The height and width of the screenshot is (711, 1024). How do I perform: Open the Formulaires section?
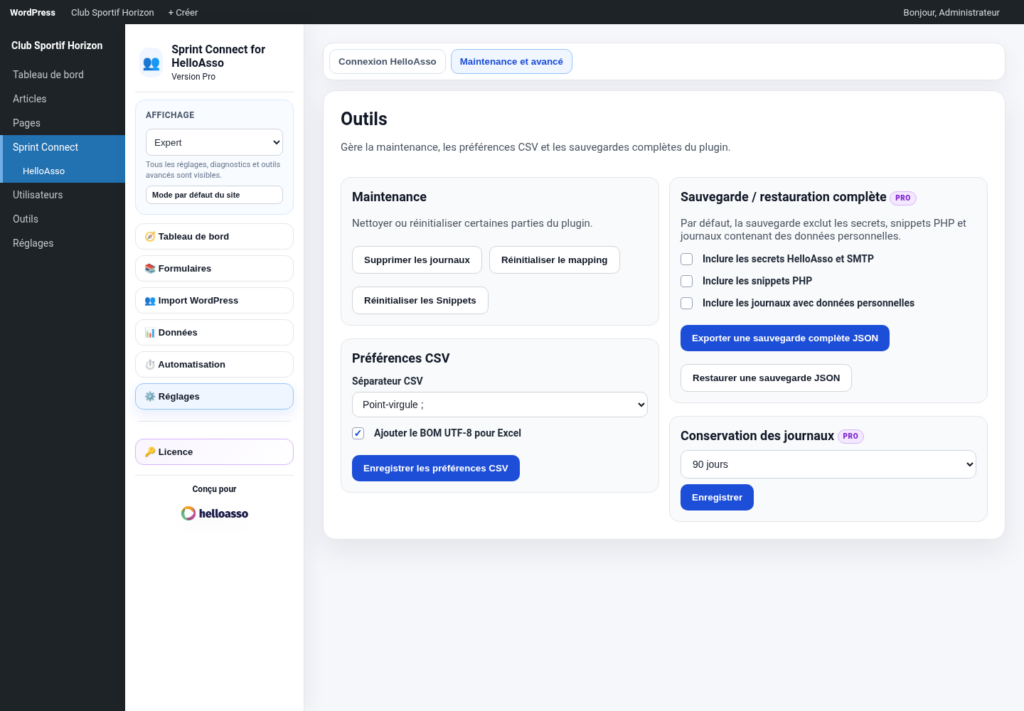[214, 268]
